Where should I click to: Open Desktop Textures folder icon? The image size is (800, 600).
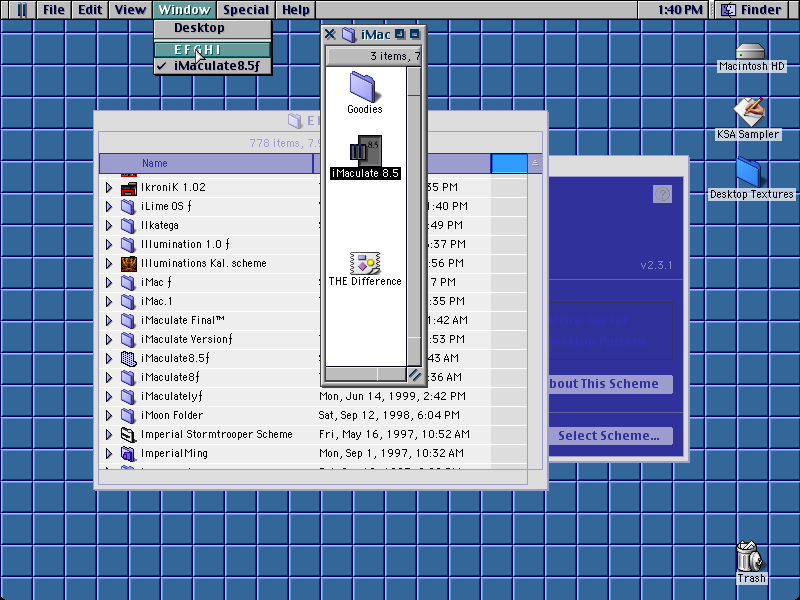coord(749,172)
